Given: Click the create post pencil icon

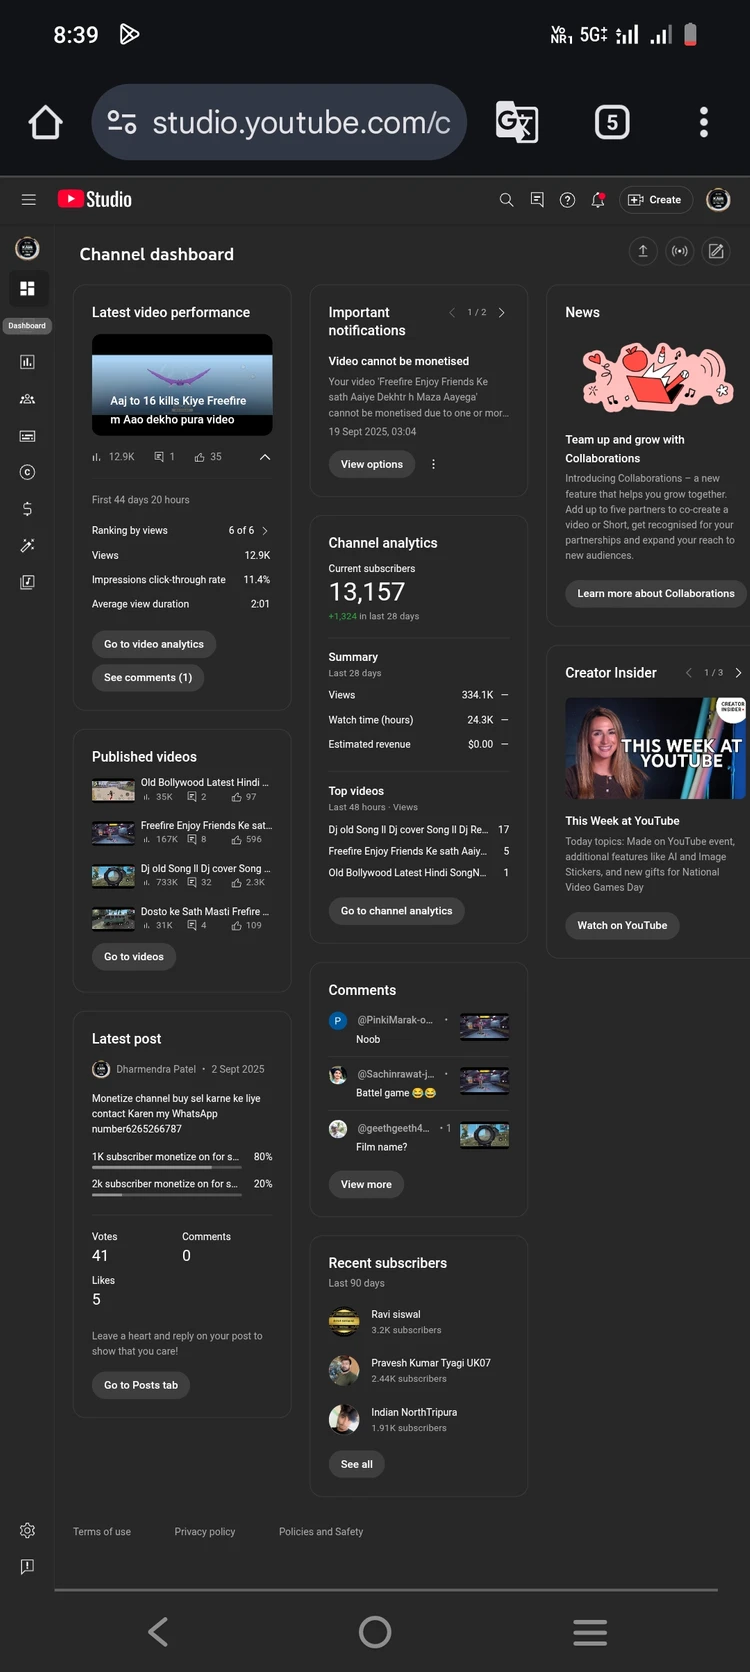Looking at the screenshot, I should point(716,251).
